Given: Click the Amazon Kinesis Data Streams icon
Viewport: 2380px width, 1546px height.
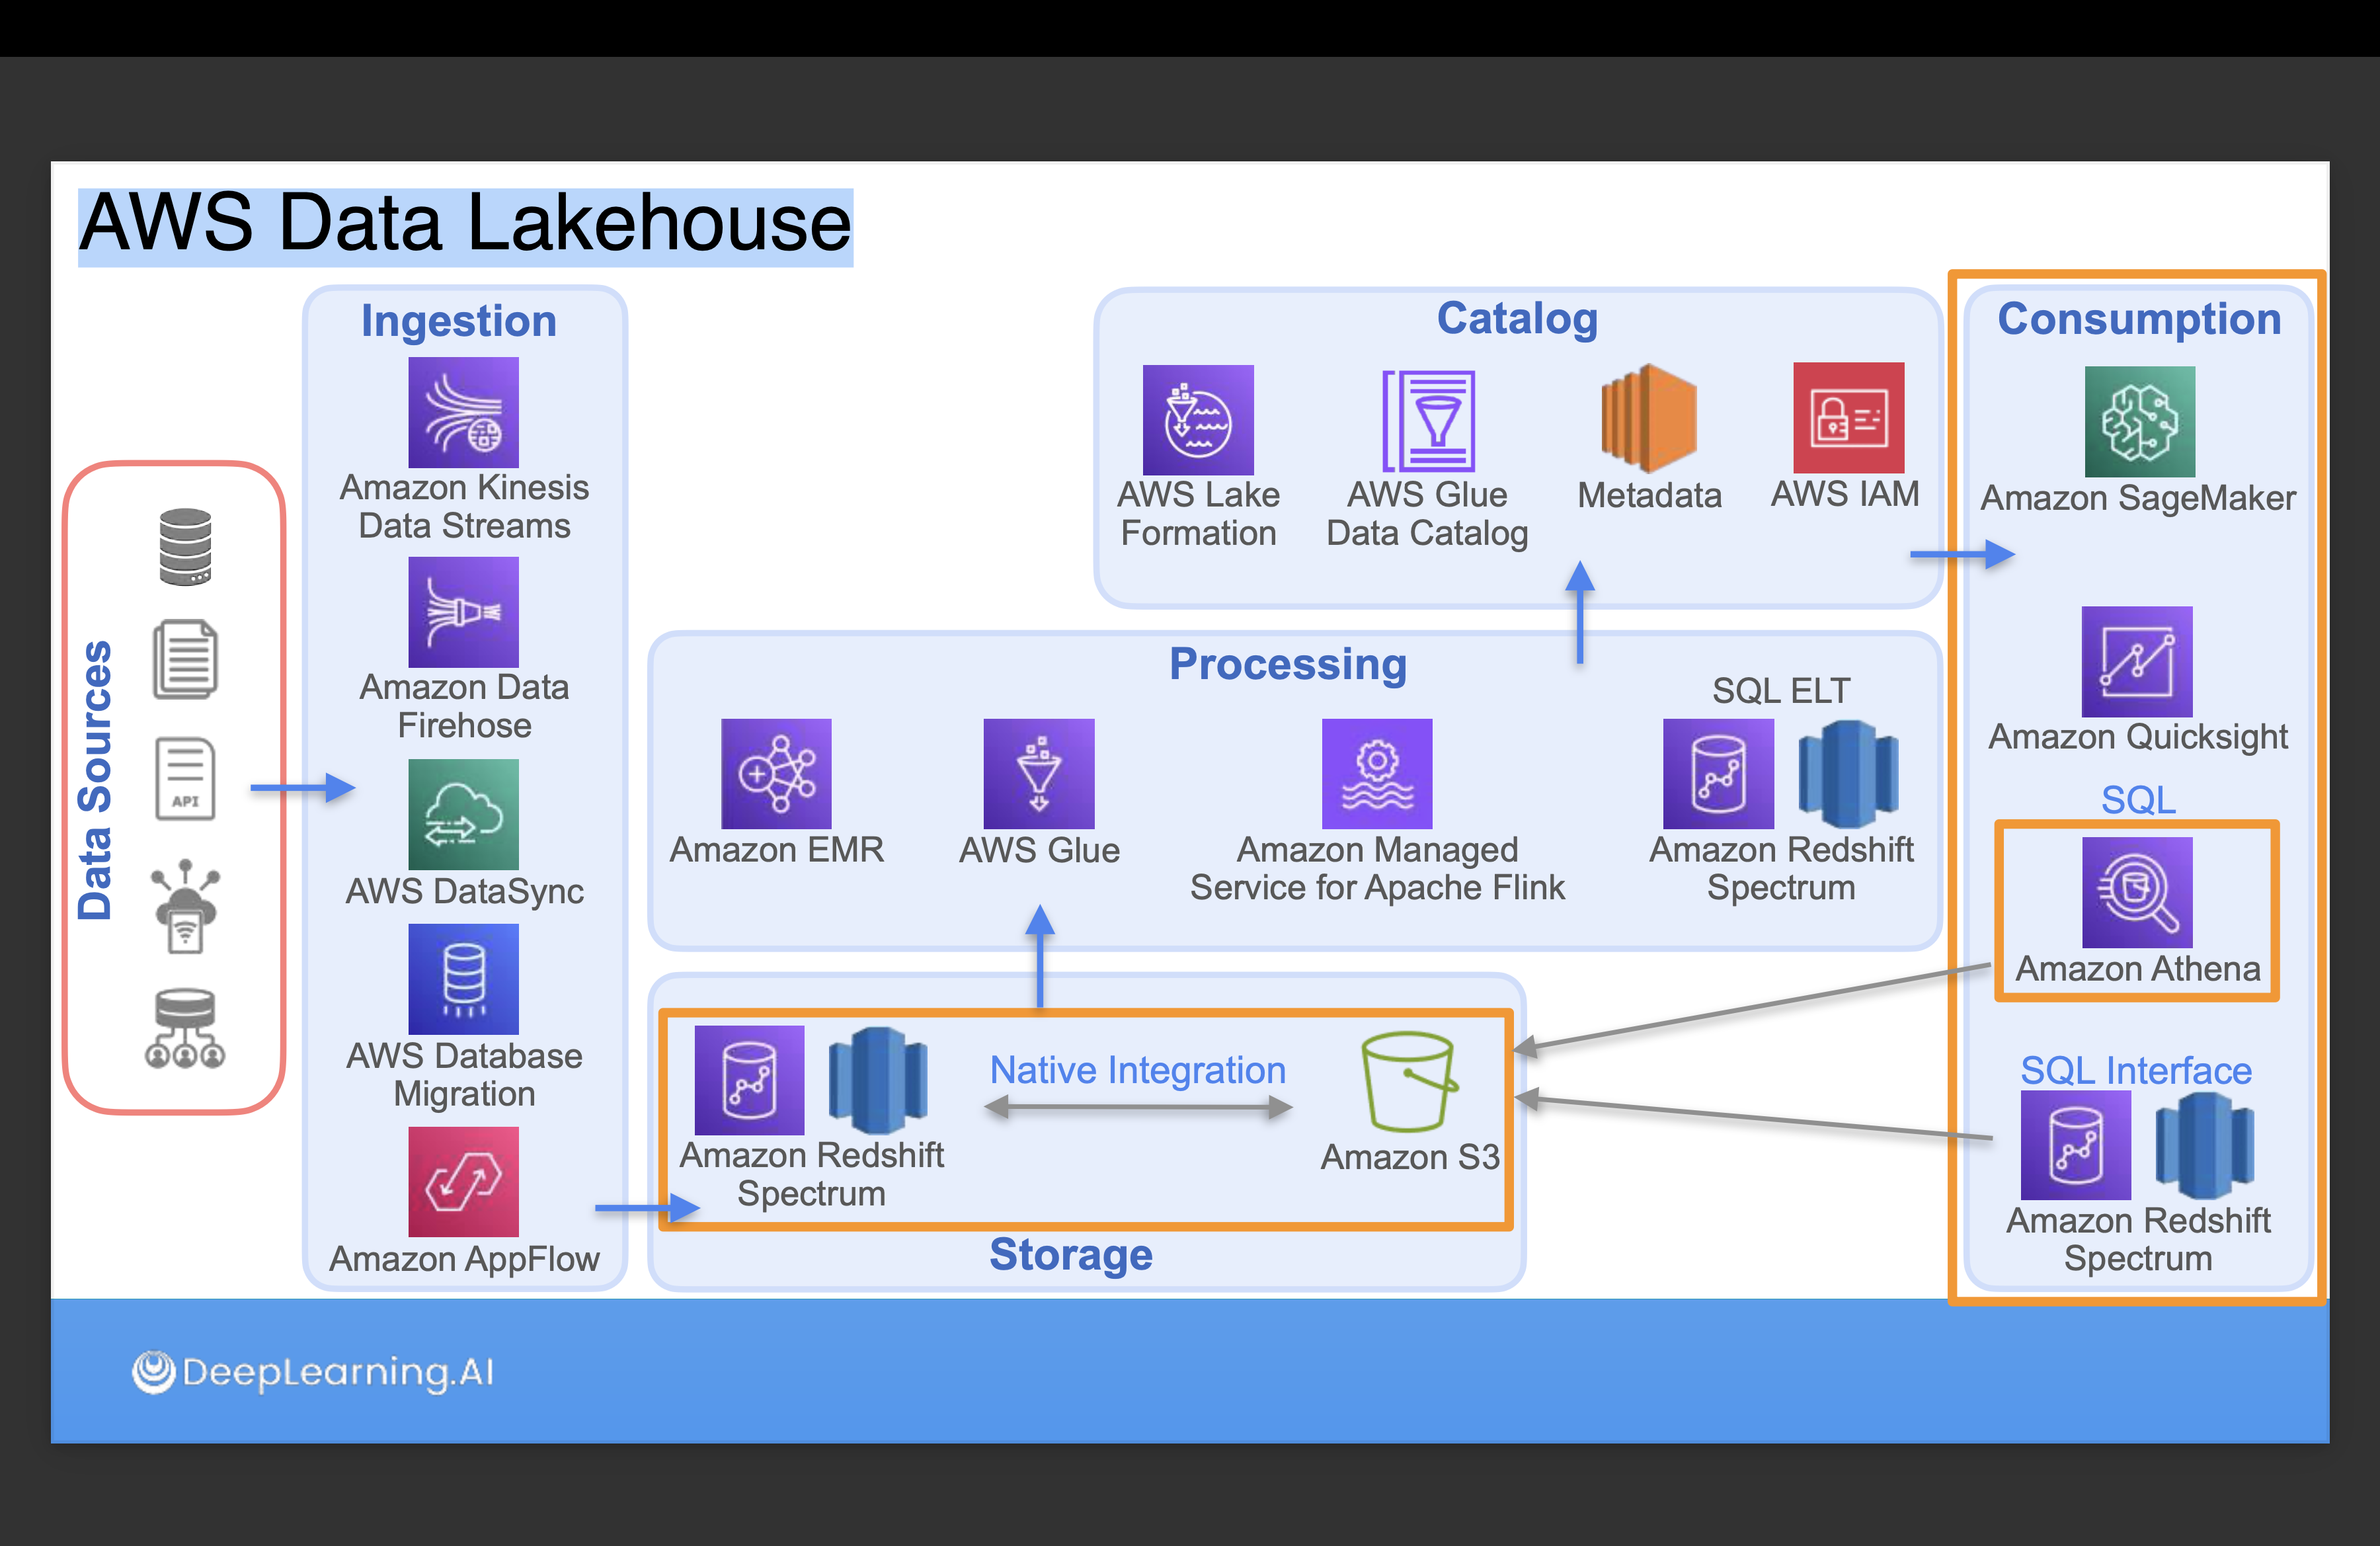Looking at the screenshot, I should 463,412.
